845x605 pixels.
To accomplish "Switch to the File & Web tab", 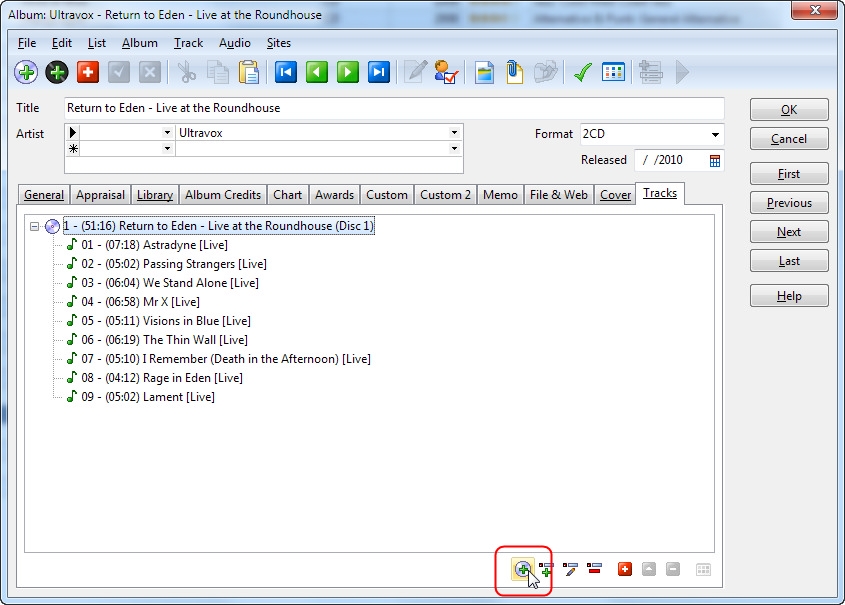I will point(559,195).
